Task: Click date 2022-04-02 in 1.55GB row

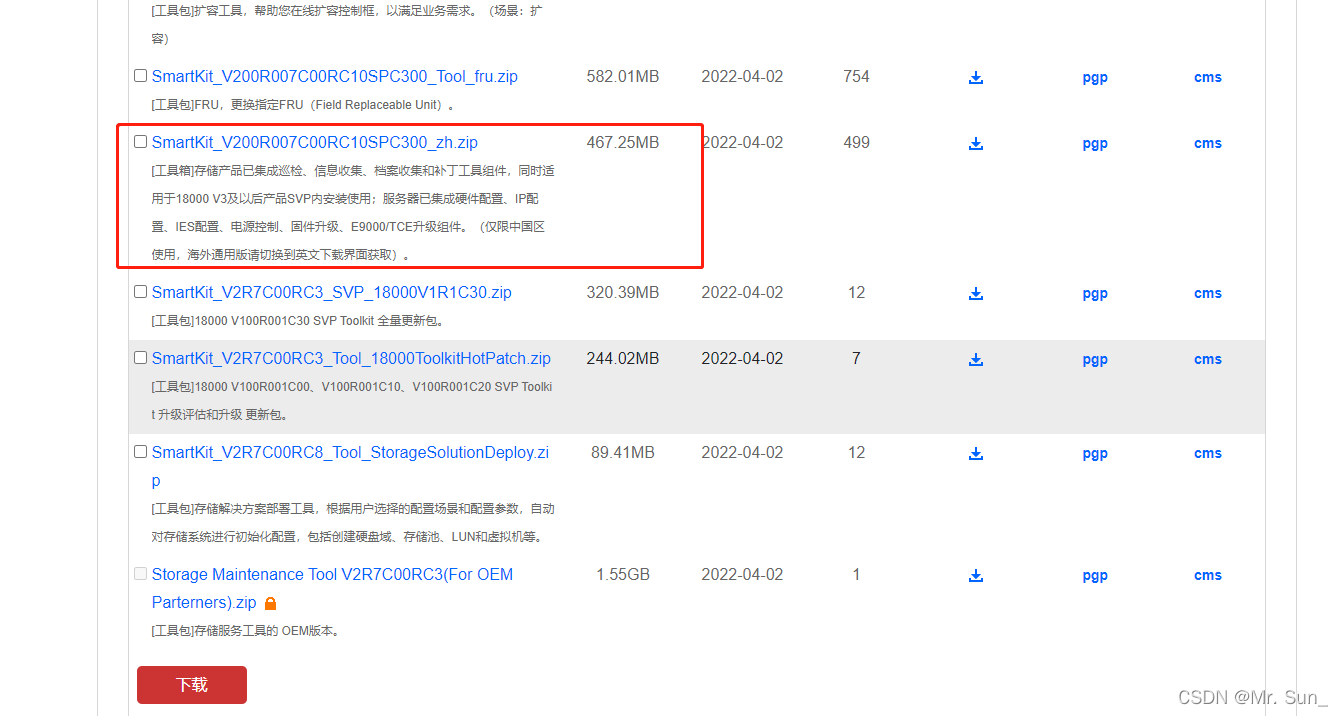Action: tap(743, 575)
